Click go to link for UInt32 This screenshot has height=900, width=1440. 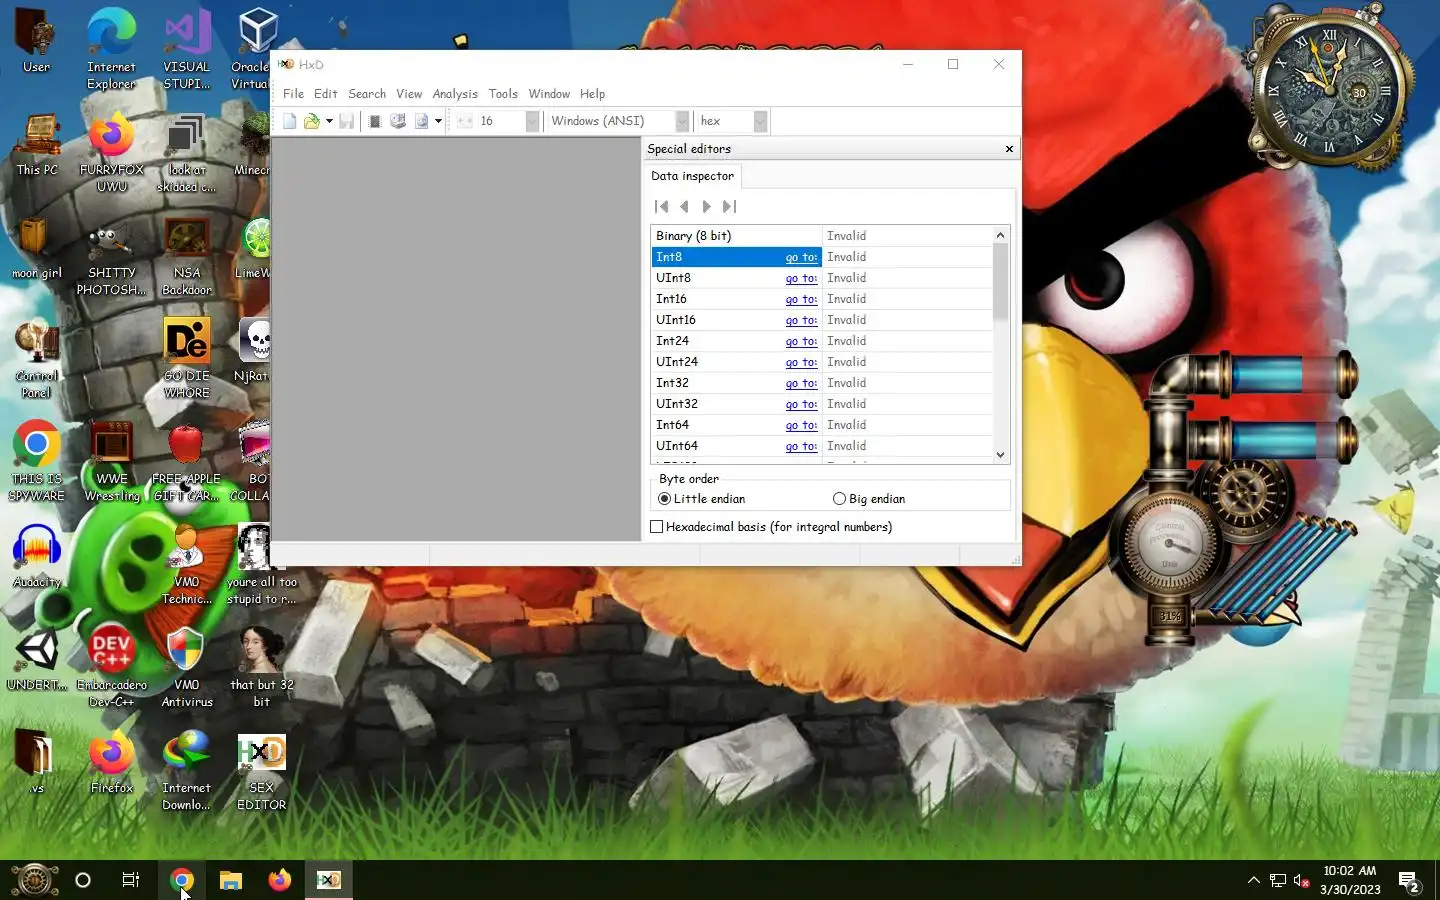[x=801, y=404]
